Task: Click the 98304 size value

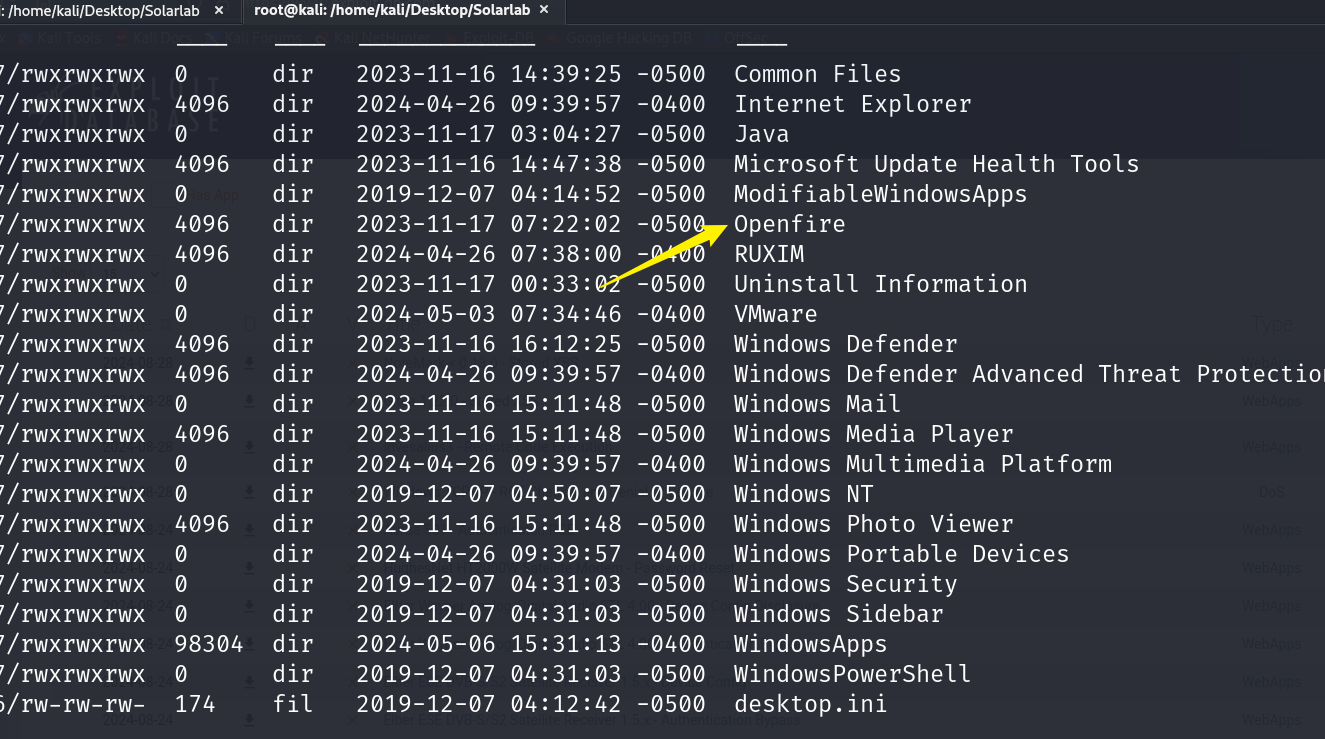Action: tap(209, 644)
